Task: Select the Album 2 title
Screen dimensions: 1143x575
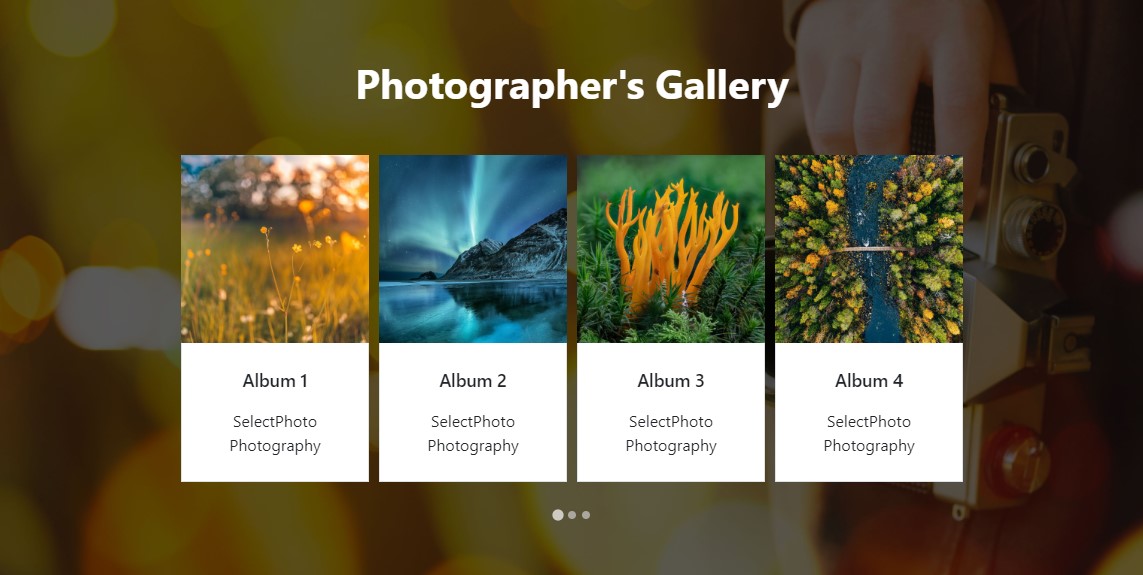Action: pyautogui.click(x=473, y=380)
